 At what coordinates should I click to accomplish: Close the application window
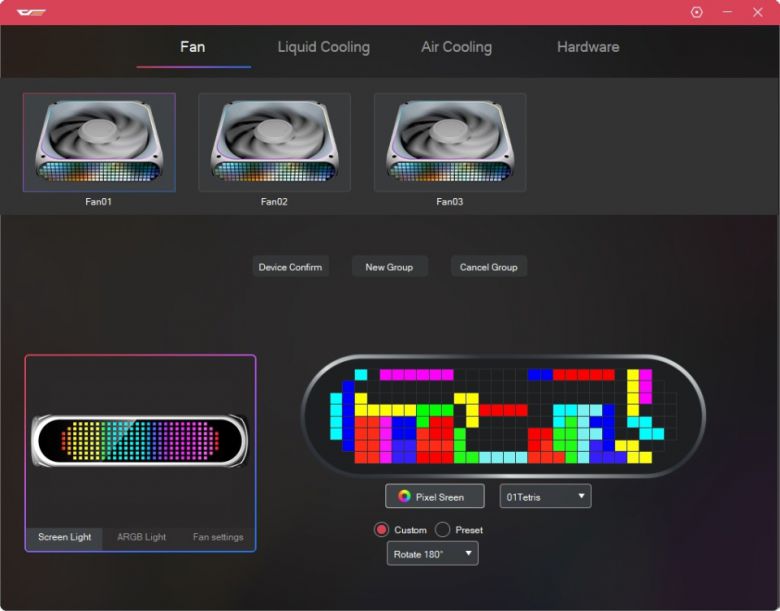[x=757, y=12]
